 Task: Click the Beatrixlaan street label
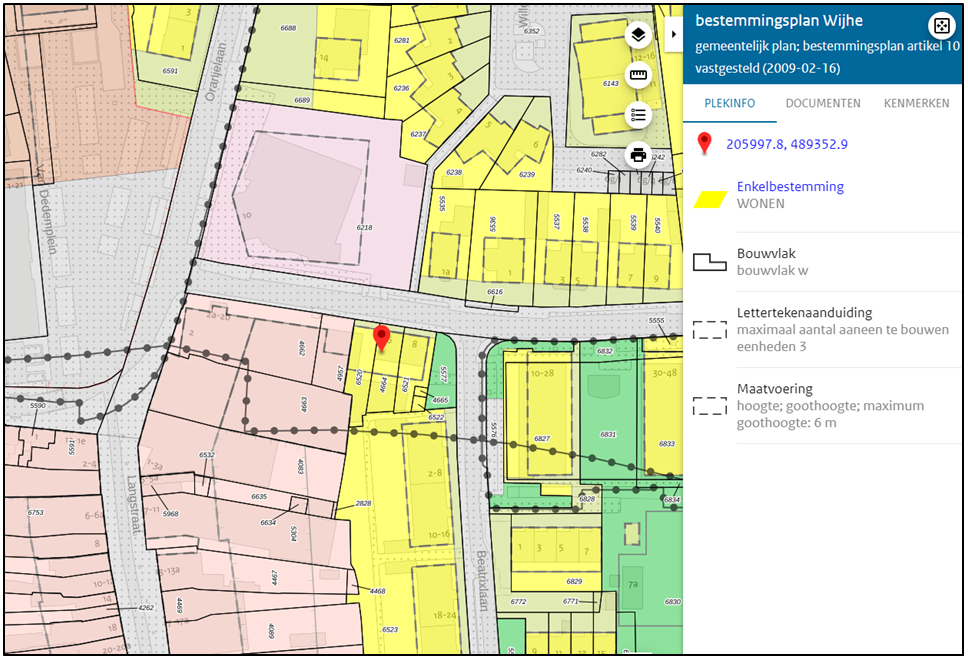(x=482, y=581)
